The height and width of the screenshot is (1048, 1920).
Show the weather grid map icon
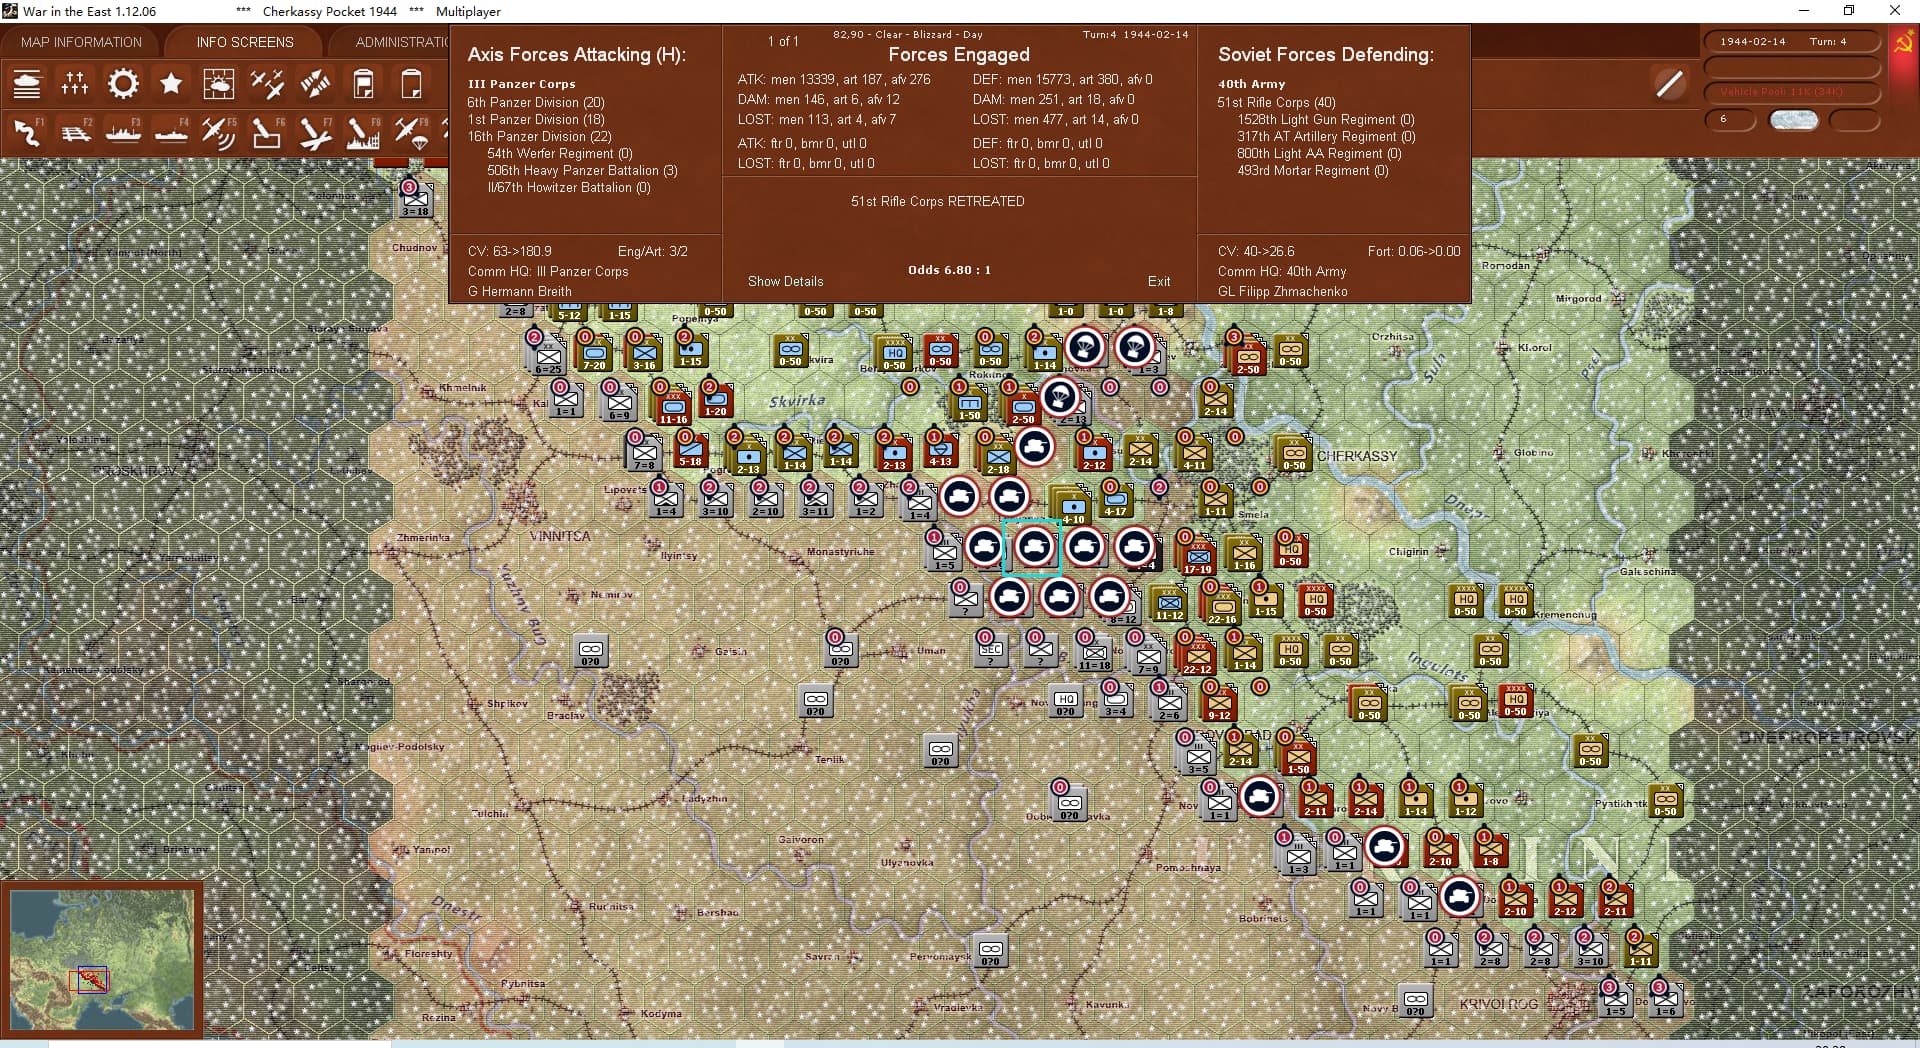[219, 84]
